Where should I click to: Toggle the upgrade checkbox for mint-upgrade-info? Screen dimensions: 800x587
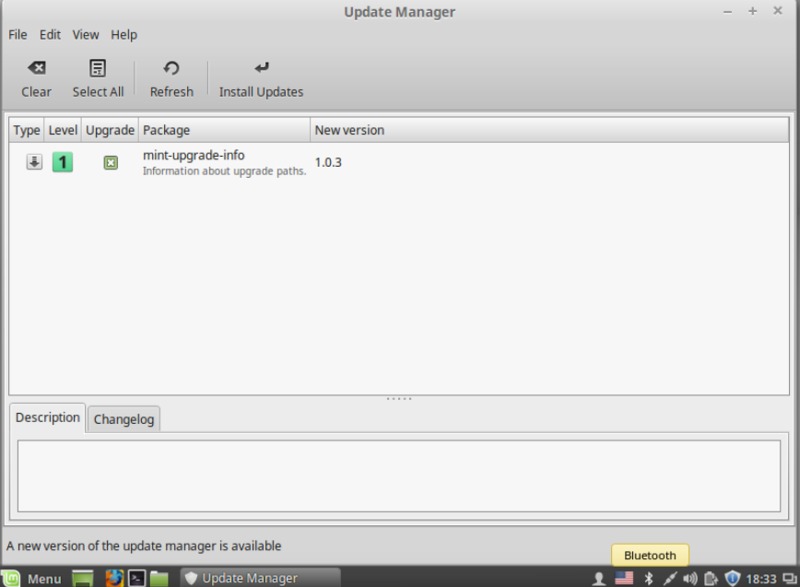point(110,162)
